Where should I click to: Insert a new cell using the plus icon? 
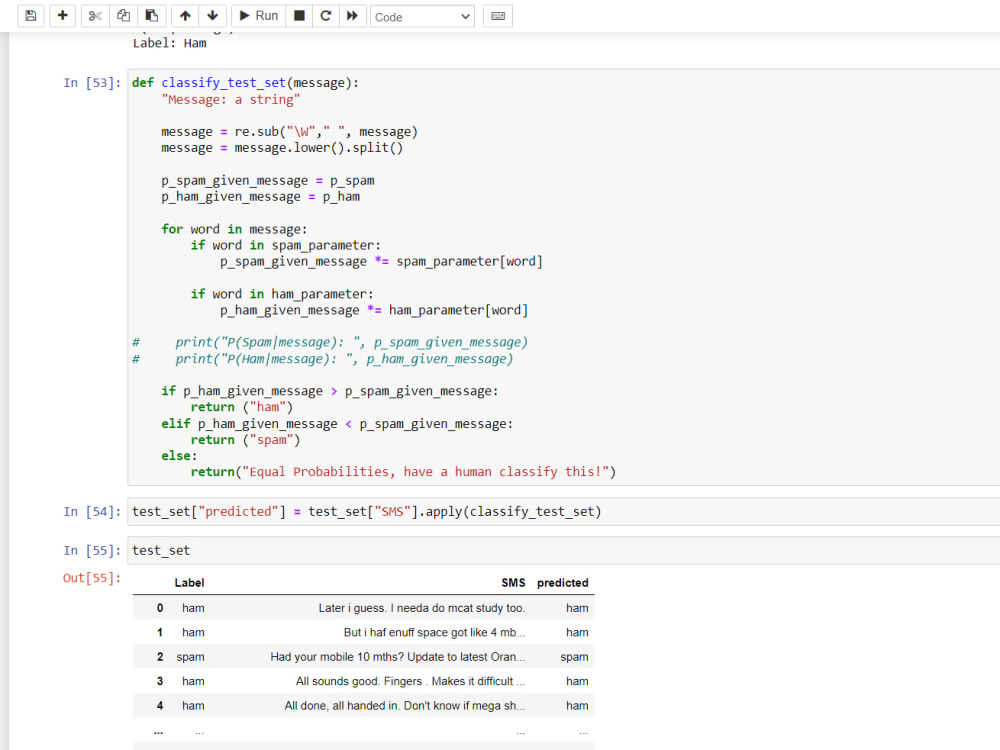tap(62, 15)
